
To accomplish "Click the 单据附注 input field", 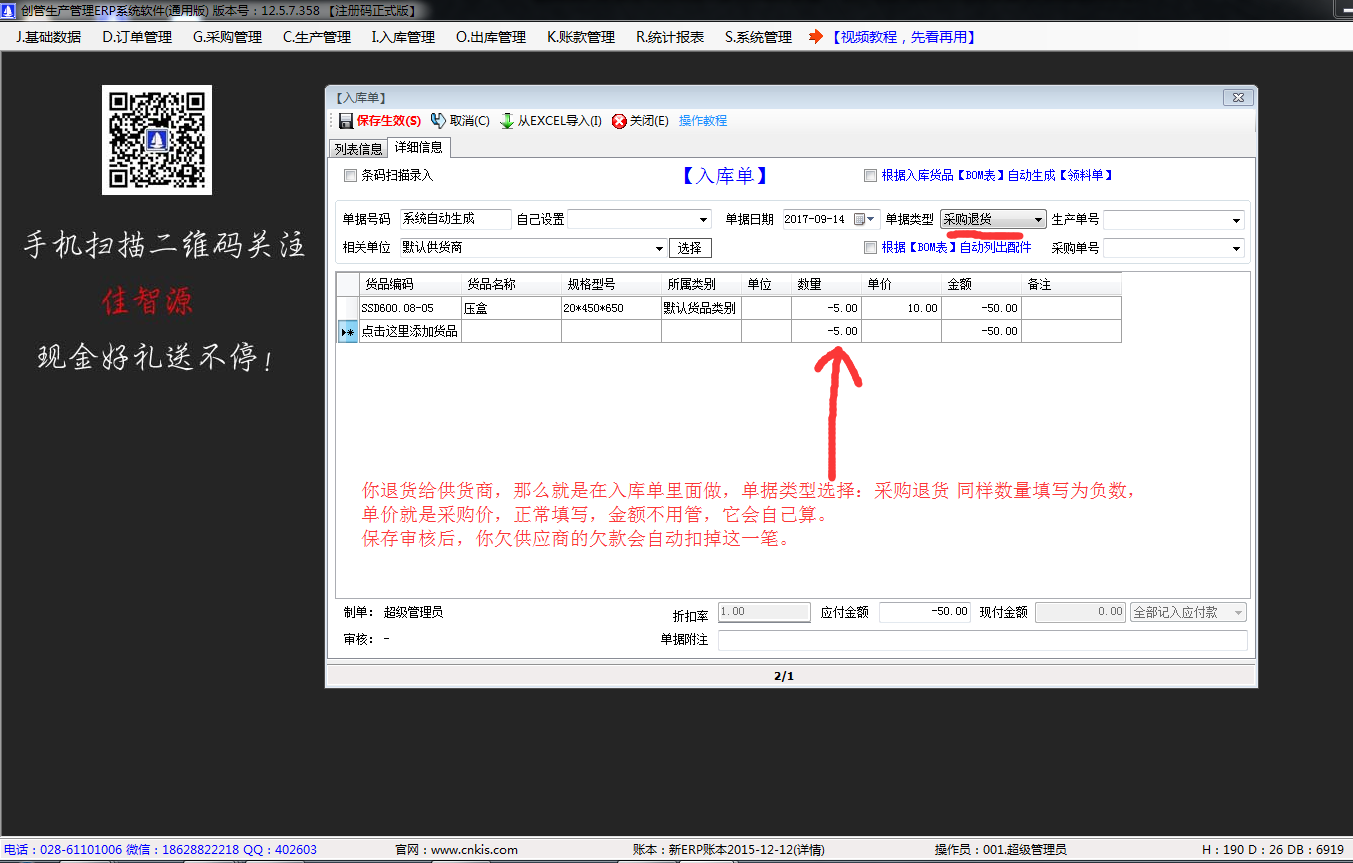I will pyautogui.click(x=982, y=640).
